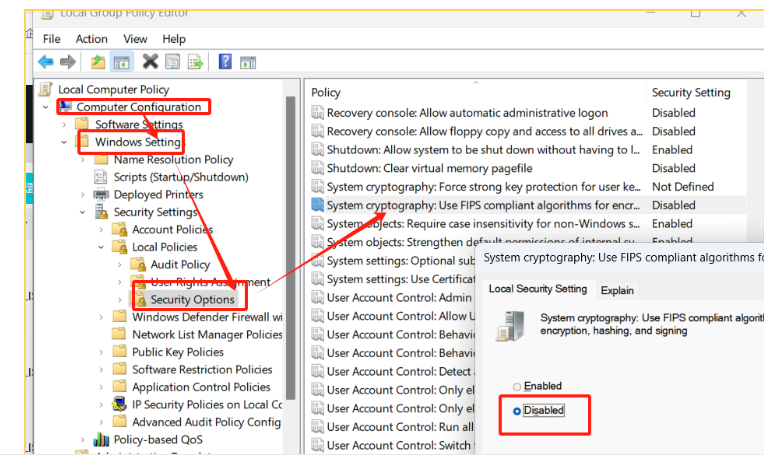Expand the Name Resolution Policy node
Image resolution: width=764 pixels, height=469 pixels.
coord(82,159)
